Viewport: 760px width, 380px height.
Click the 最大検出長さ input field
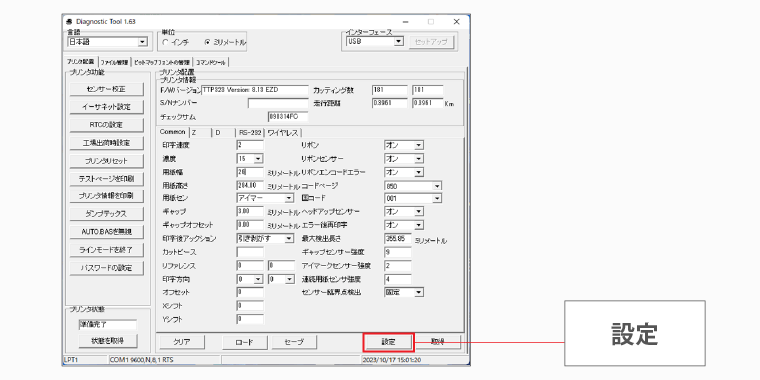397,238
